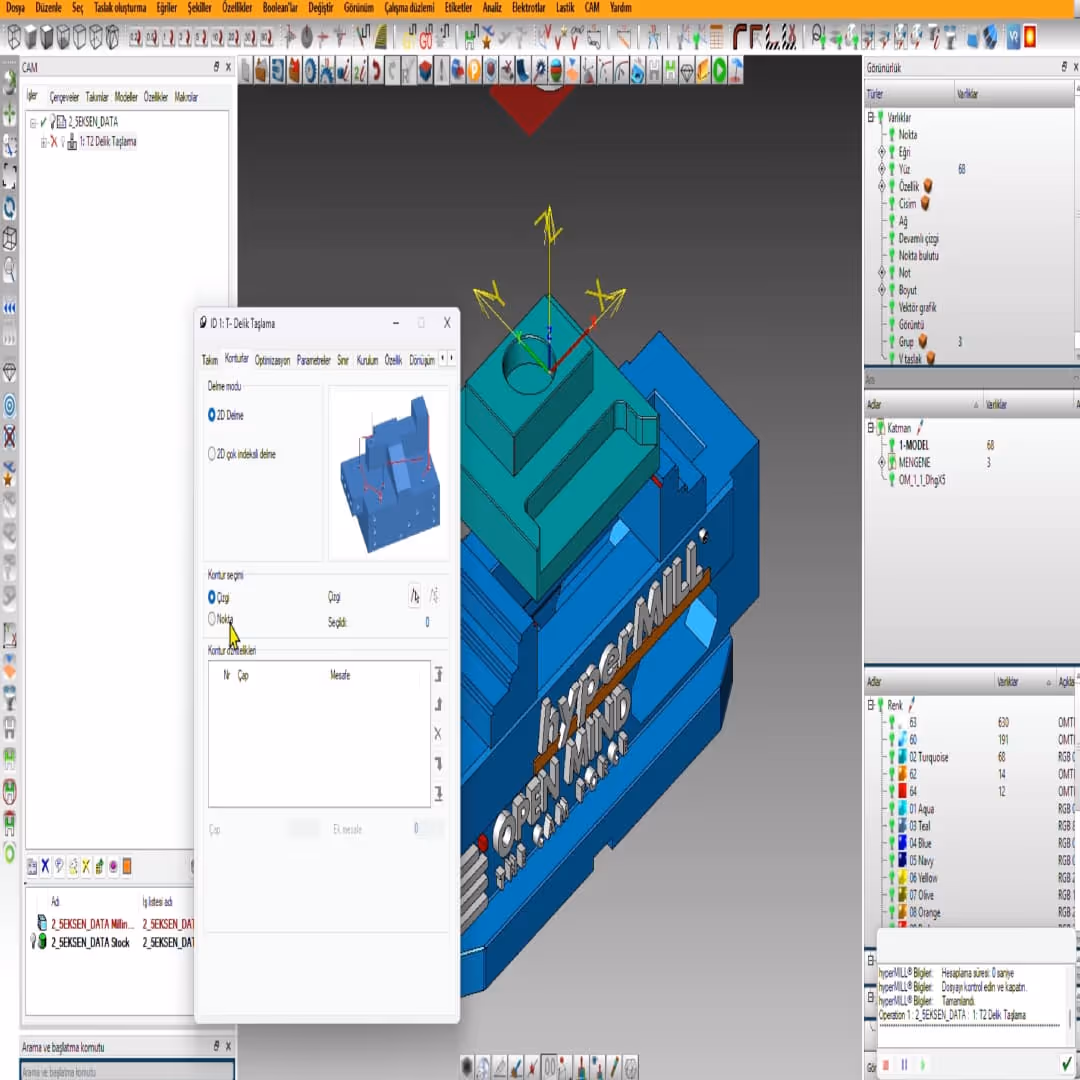
Task: Open the Makrolar tab in CAM panel
Action: [186, 97]
